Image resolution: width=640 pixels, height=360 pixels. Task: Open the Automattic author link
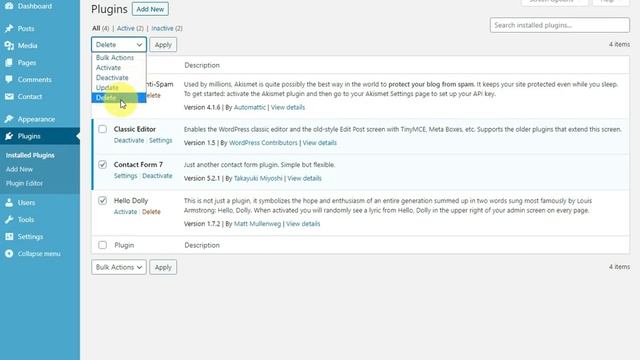[250, 107]
